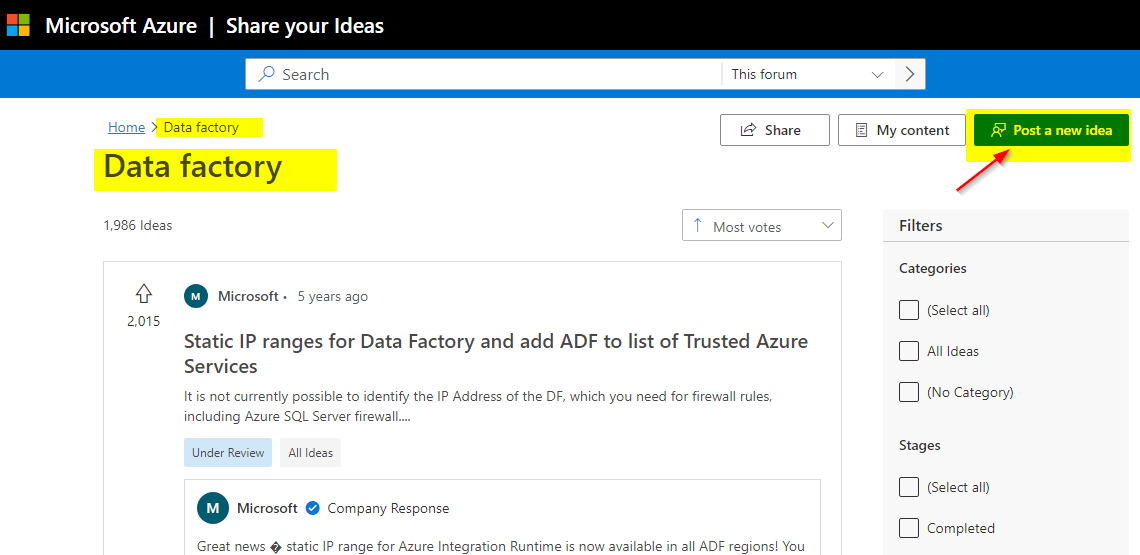Tick the Completed stage checkbox
1140x555 pixels.
point(909,528)
